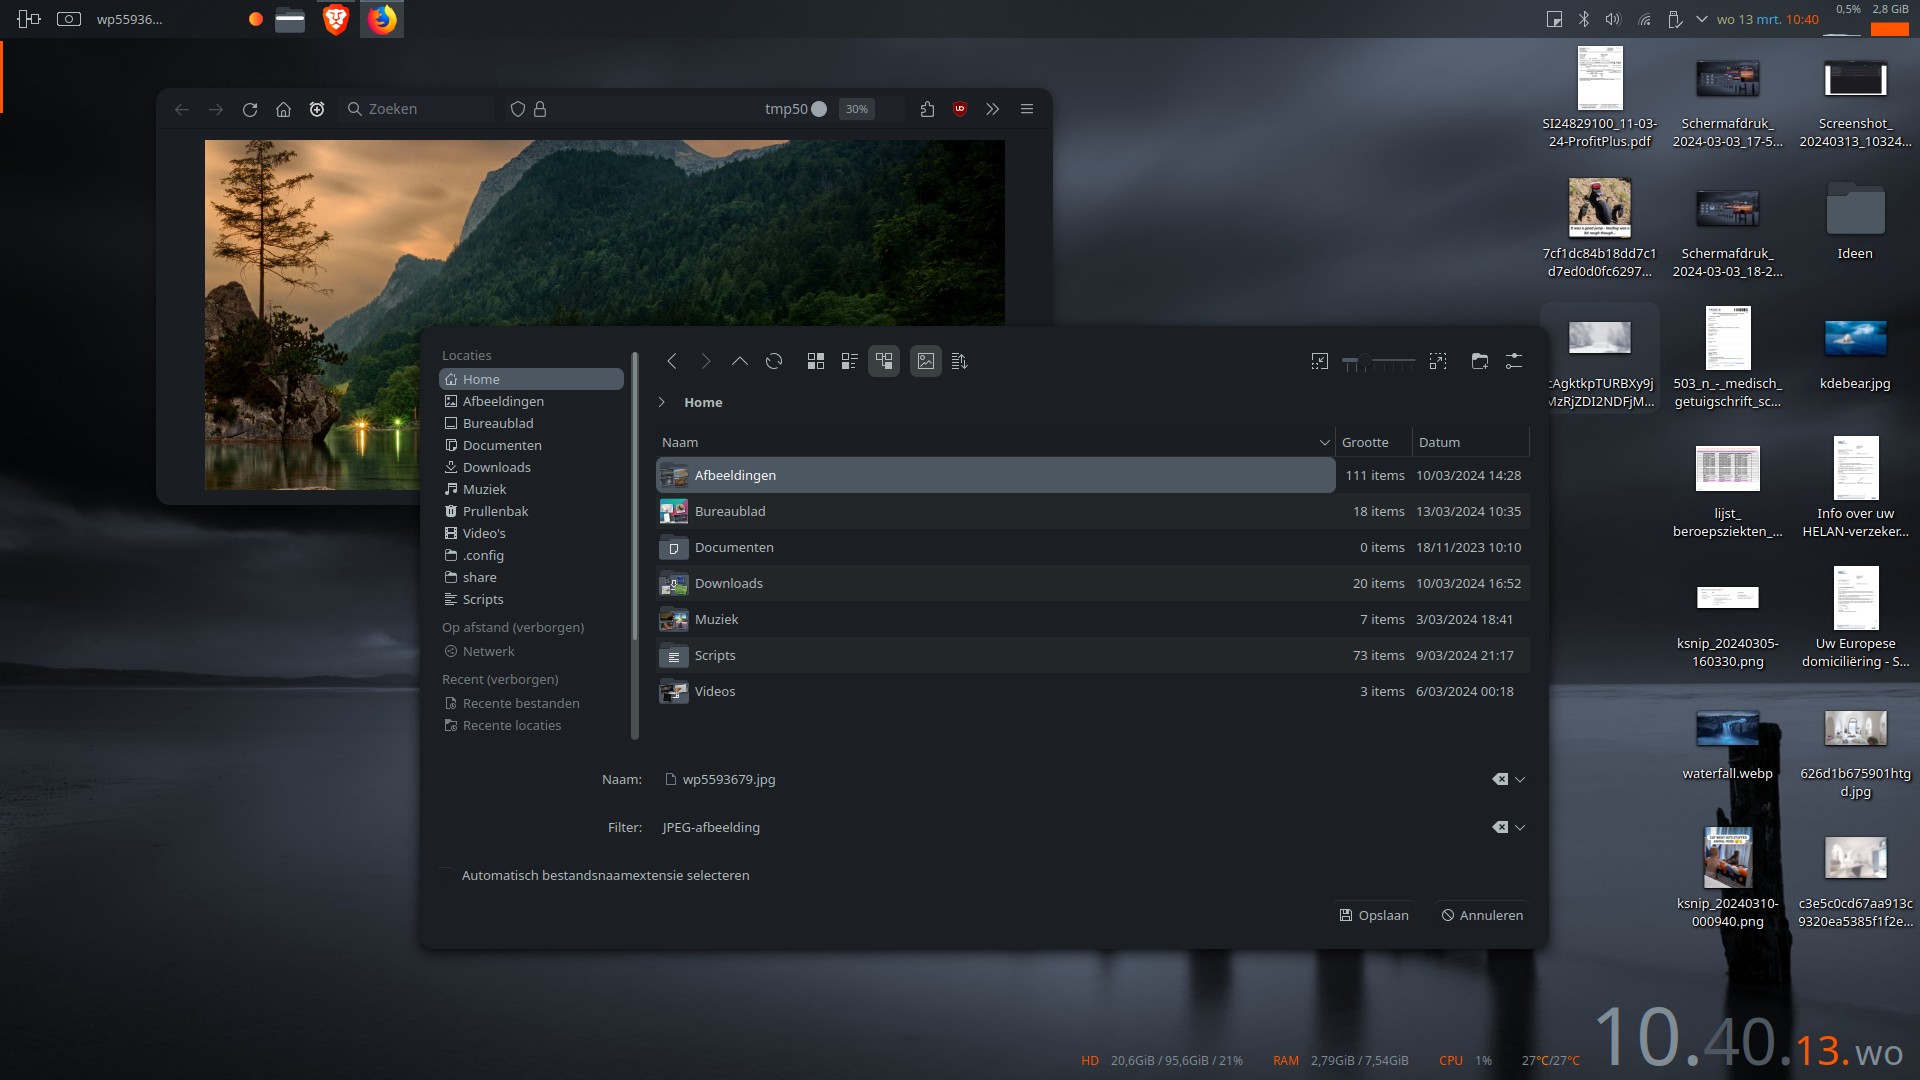Select the Scripts folder row
1920x1080 pixels.
[1092, 655]
